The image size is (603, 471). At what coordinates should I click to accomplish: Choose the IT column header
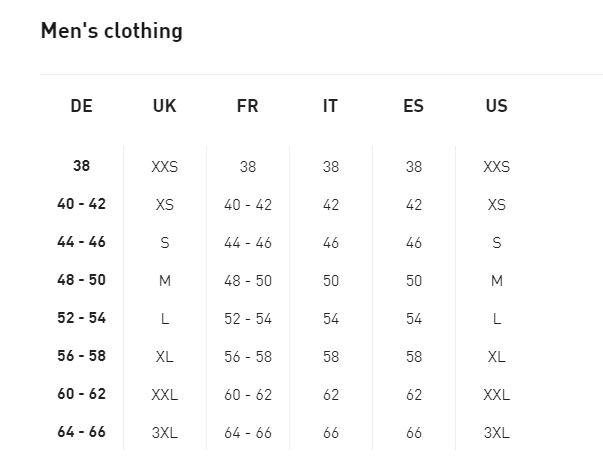point(330,106)
